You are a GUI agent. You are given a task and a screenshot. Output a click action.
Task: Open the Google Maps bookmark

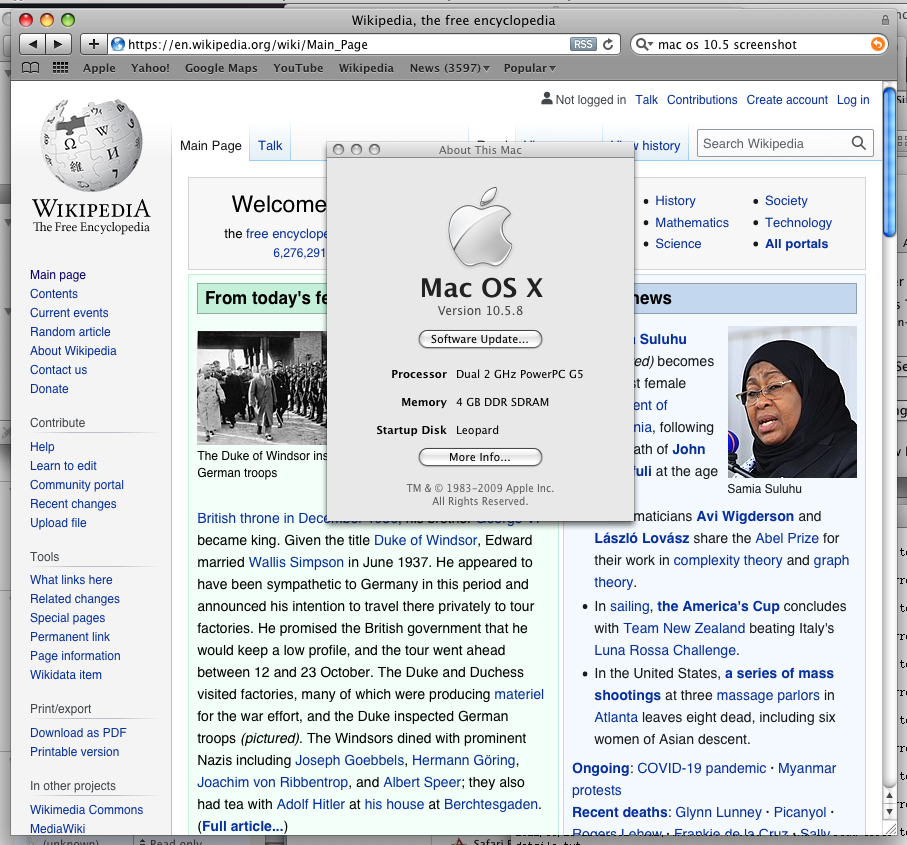tap(221, 68)
